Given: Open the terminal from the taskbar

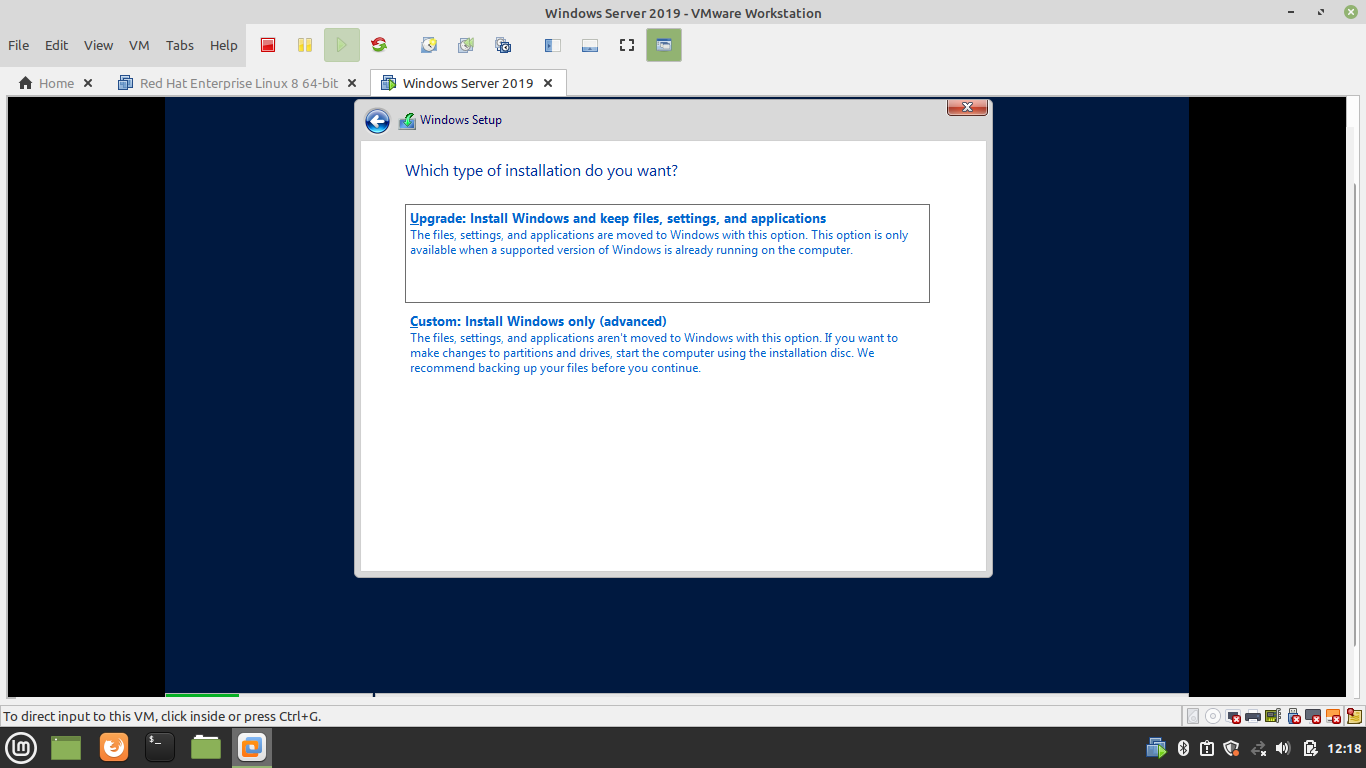Looking at the screenshot, I should click(x=160, y=747).
